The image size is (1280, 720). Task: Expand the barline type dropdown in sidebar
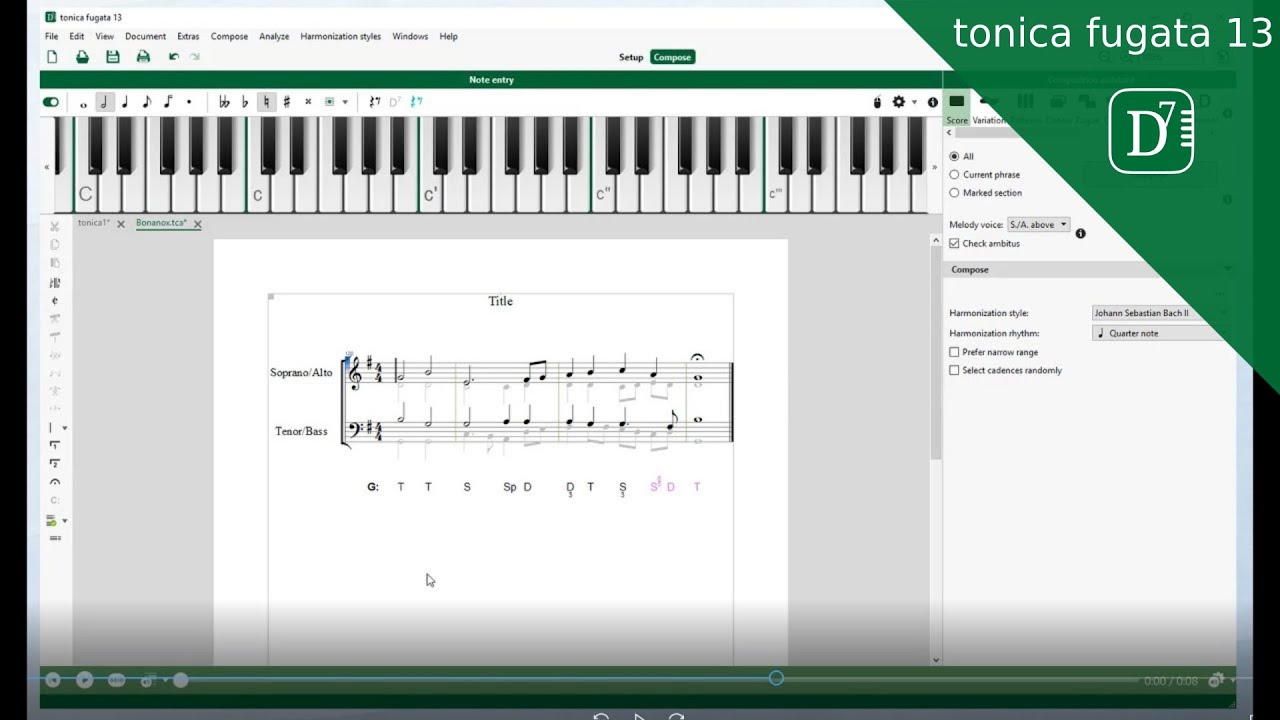pyautogui.click(x=65, y=428)
